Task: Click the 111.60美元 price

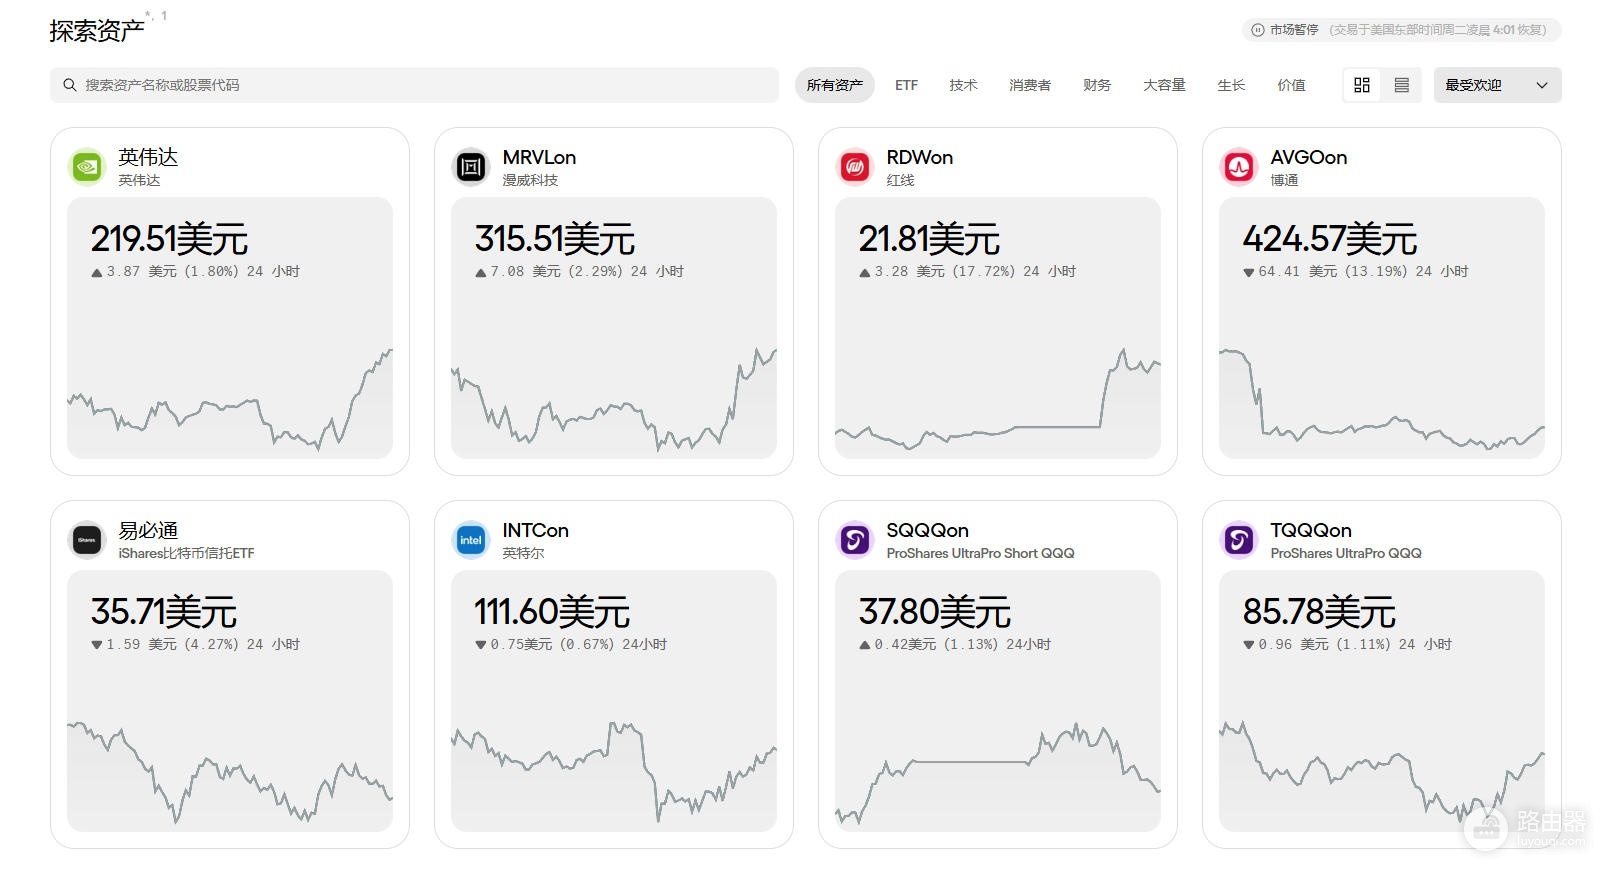Action: click(552, 612)
